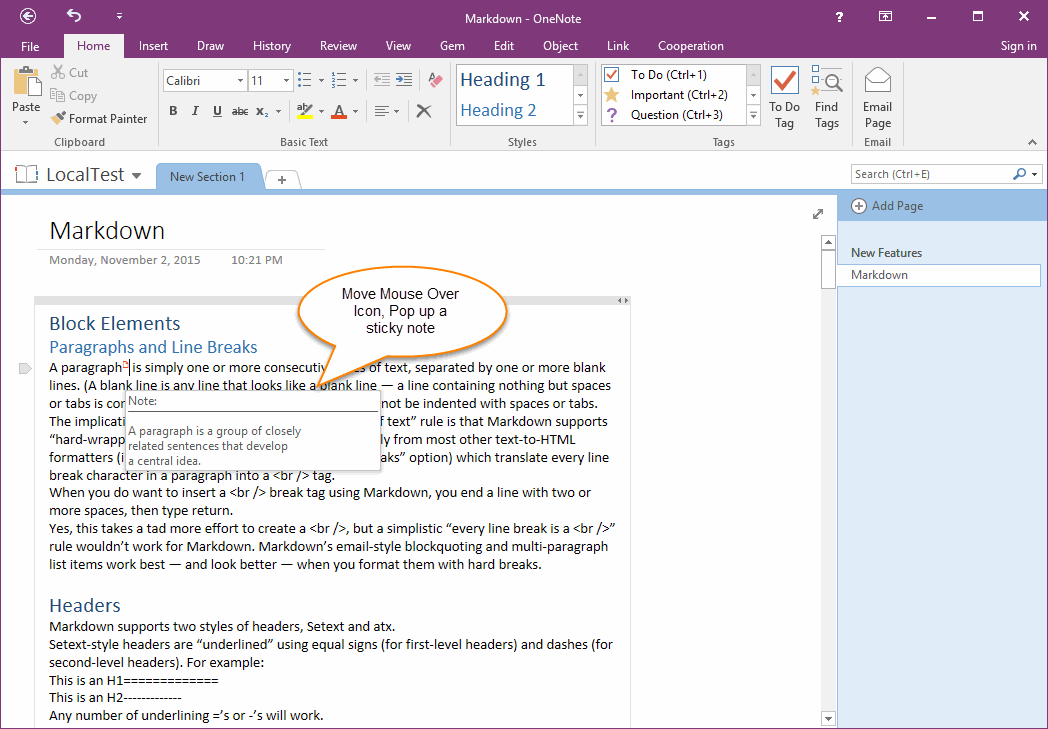Click the Undo arrow in title bar
This screenshot has width=1048, height=729.
tap(74, 15)
